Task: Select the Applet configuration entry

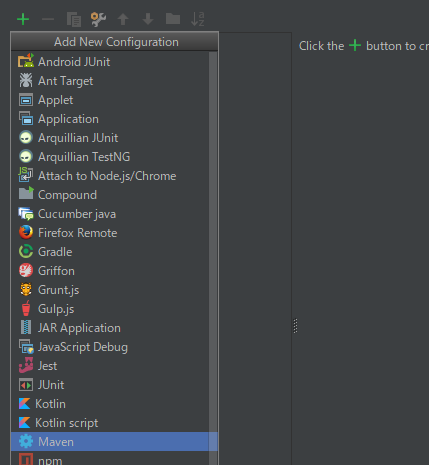Action: point(110,100)
